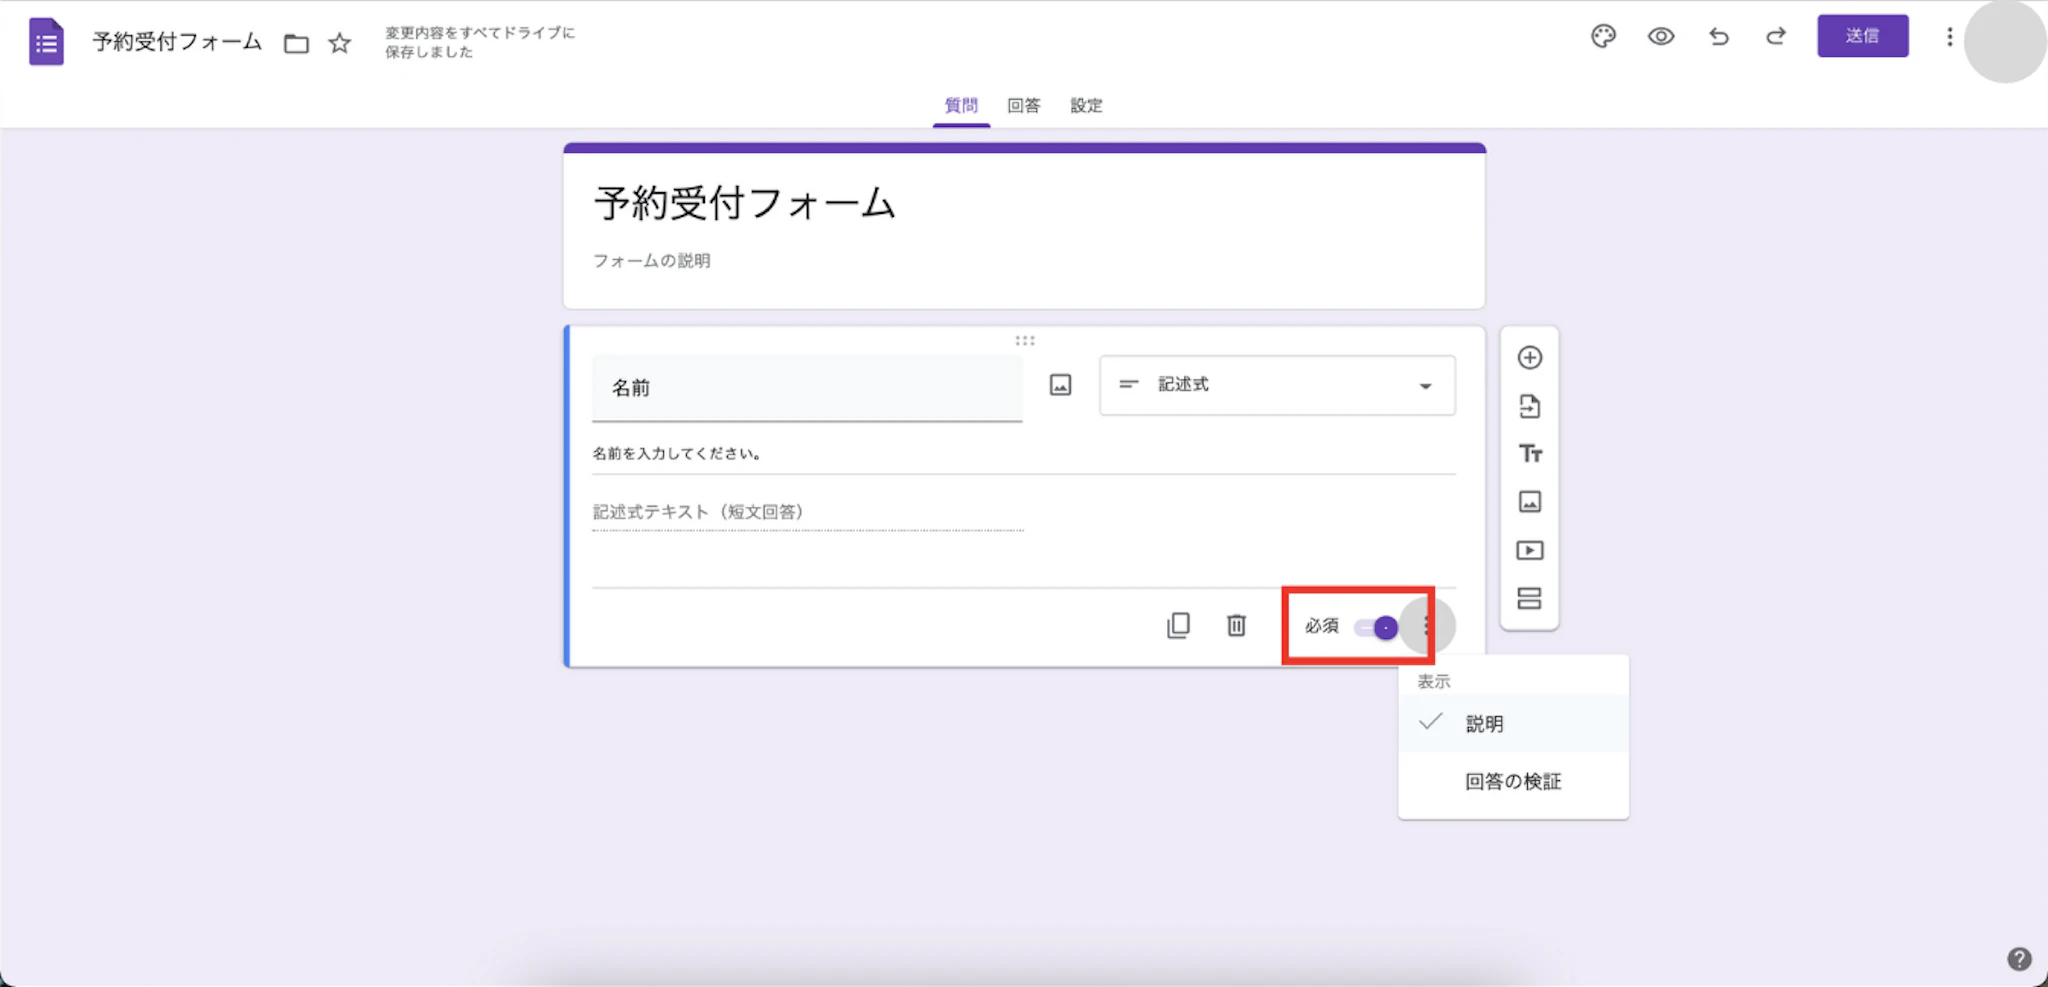
Task: Open the 記述式 question type dropdown
Action: click(1276, 385)
